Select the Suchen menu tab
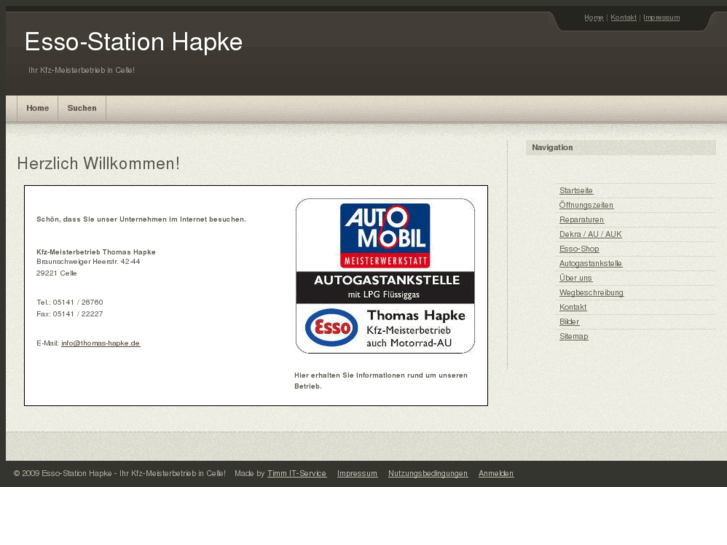The height and width of the screenshot is (545, 727). tap(82, 108)
